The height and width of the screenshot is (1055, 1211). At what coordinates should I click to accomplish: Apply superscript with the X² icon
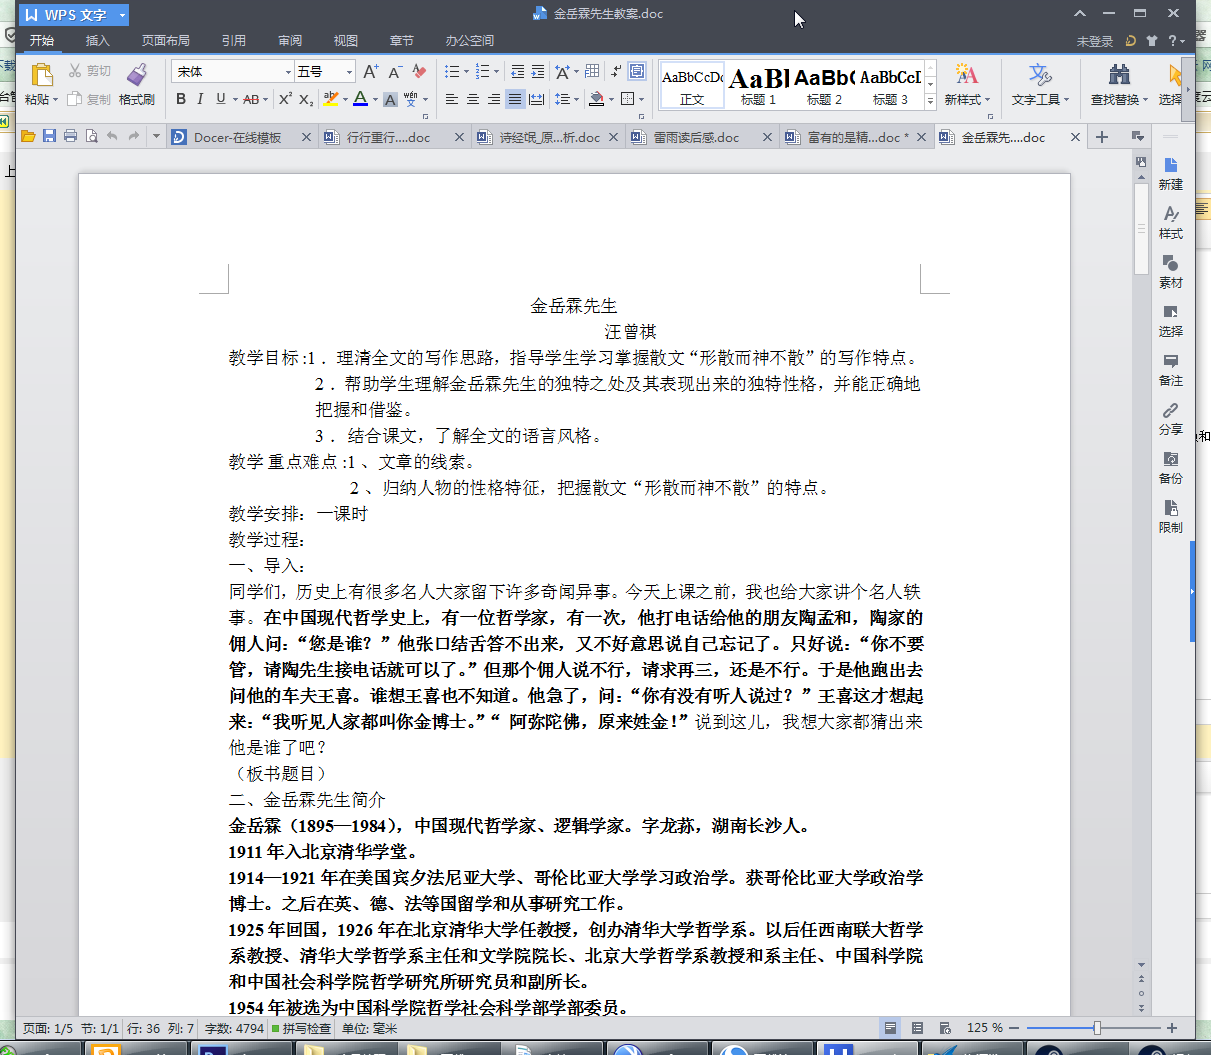coord(285,99)
